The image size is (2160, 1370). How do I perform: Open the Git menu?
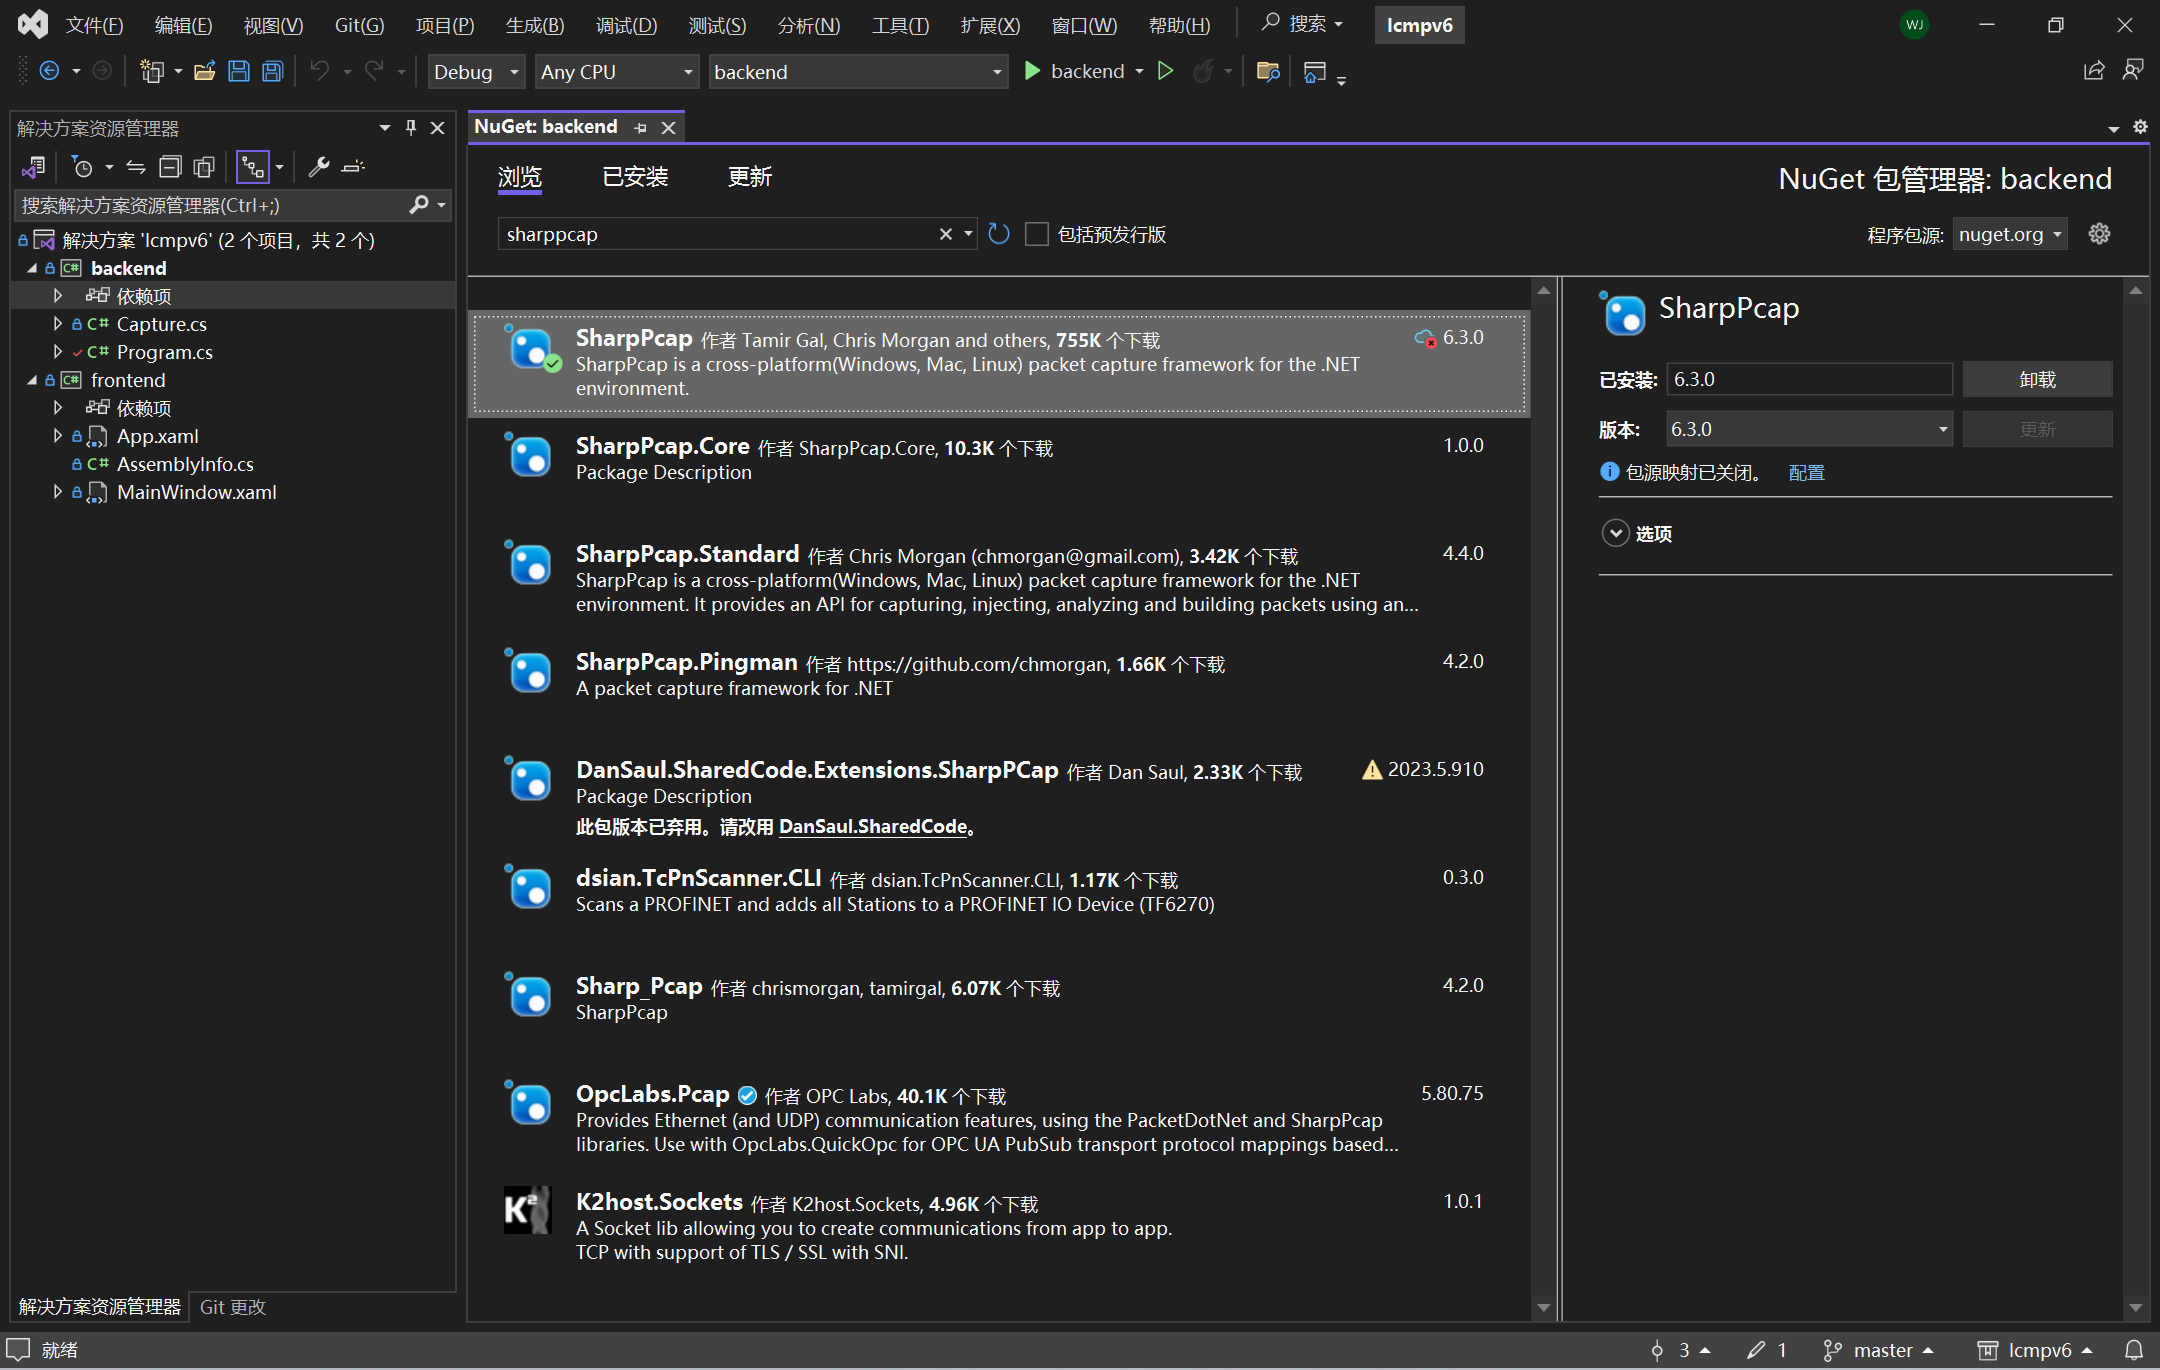tap(359, 25)
